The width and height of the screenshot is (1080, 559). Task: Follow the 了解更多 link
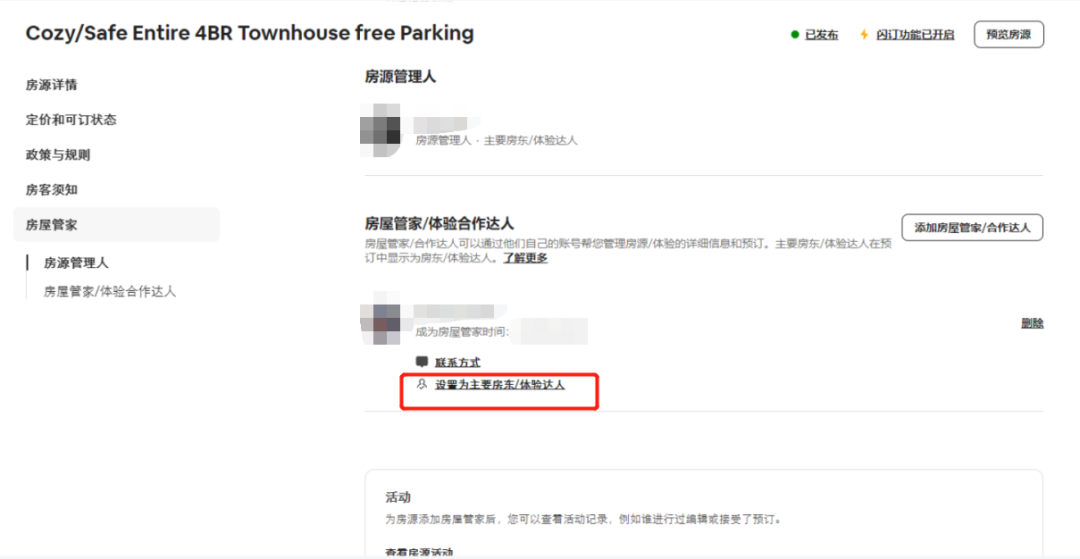tap(524, 259)
